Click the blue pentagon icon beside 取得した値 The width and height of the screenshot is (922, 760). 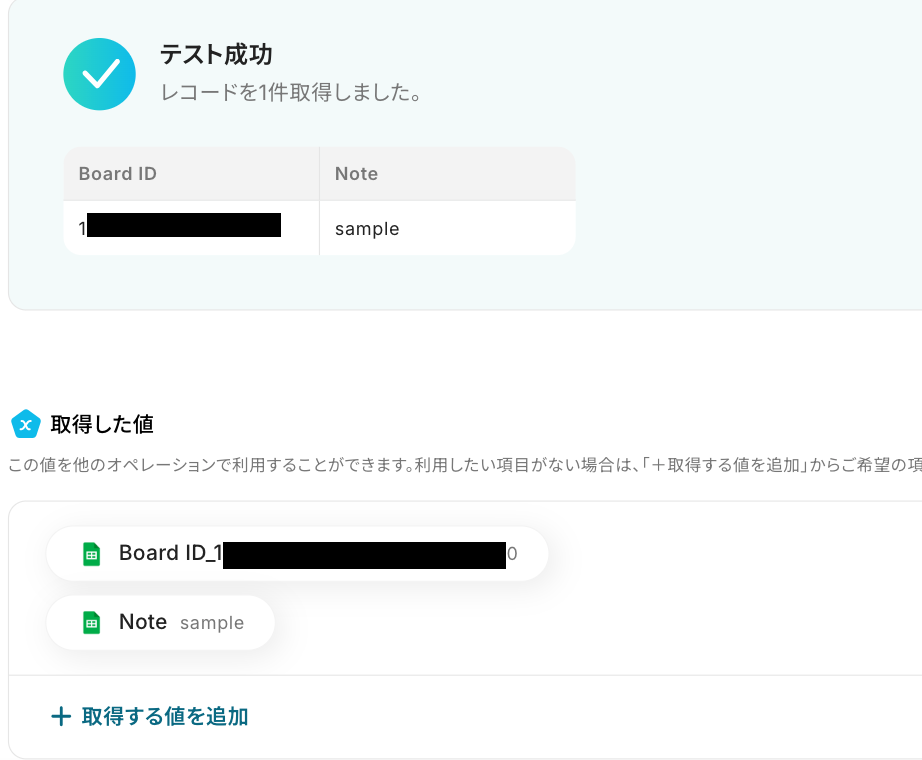point(26,424)
